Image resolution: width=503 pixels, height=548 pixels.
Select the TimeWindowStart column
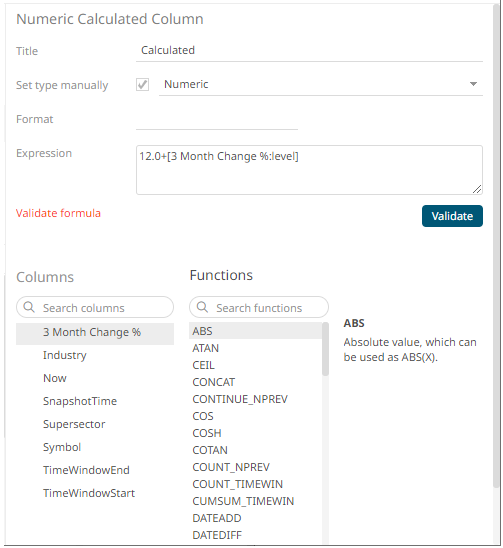tap(95, 493)
